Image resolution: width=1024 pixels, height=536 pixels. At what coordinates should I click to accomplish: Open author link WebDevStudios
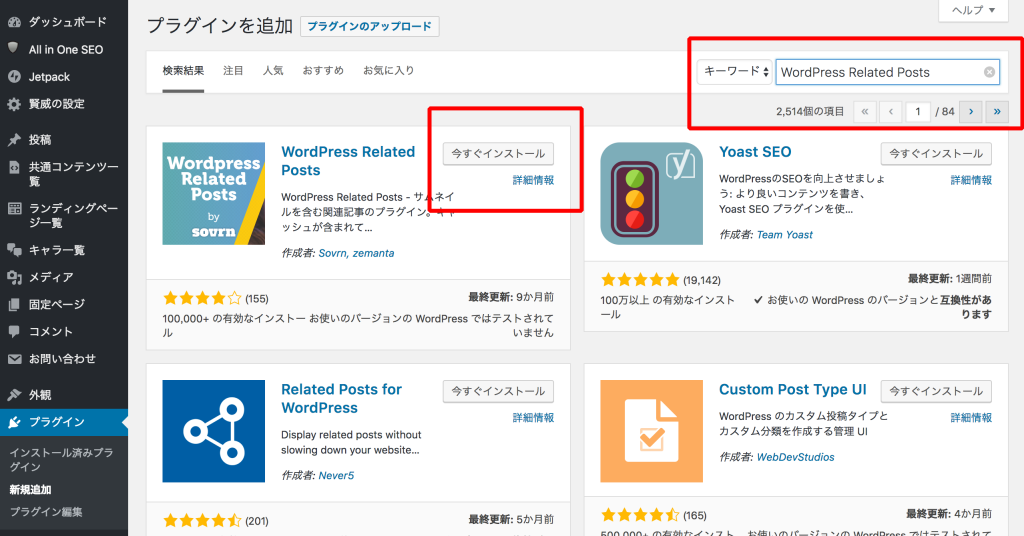[x=795, y=458]
